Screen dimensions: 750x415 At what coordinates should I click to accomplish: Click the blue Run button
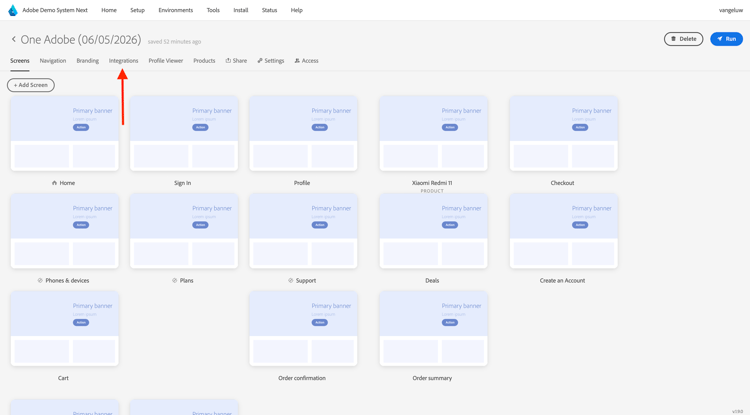[726, 39]
